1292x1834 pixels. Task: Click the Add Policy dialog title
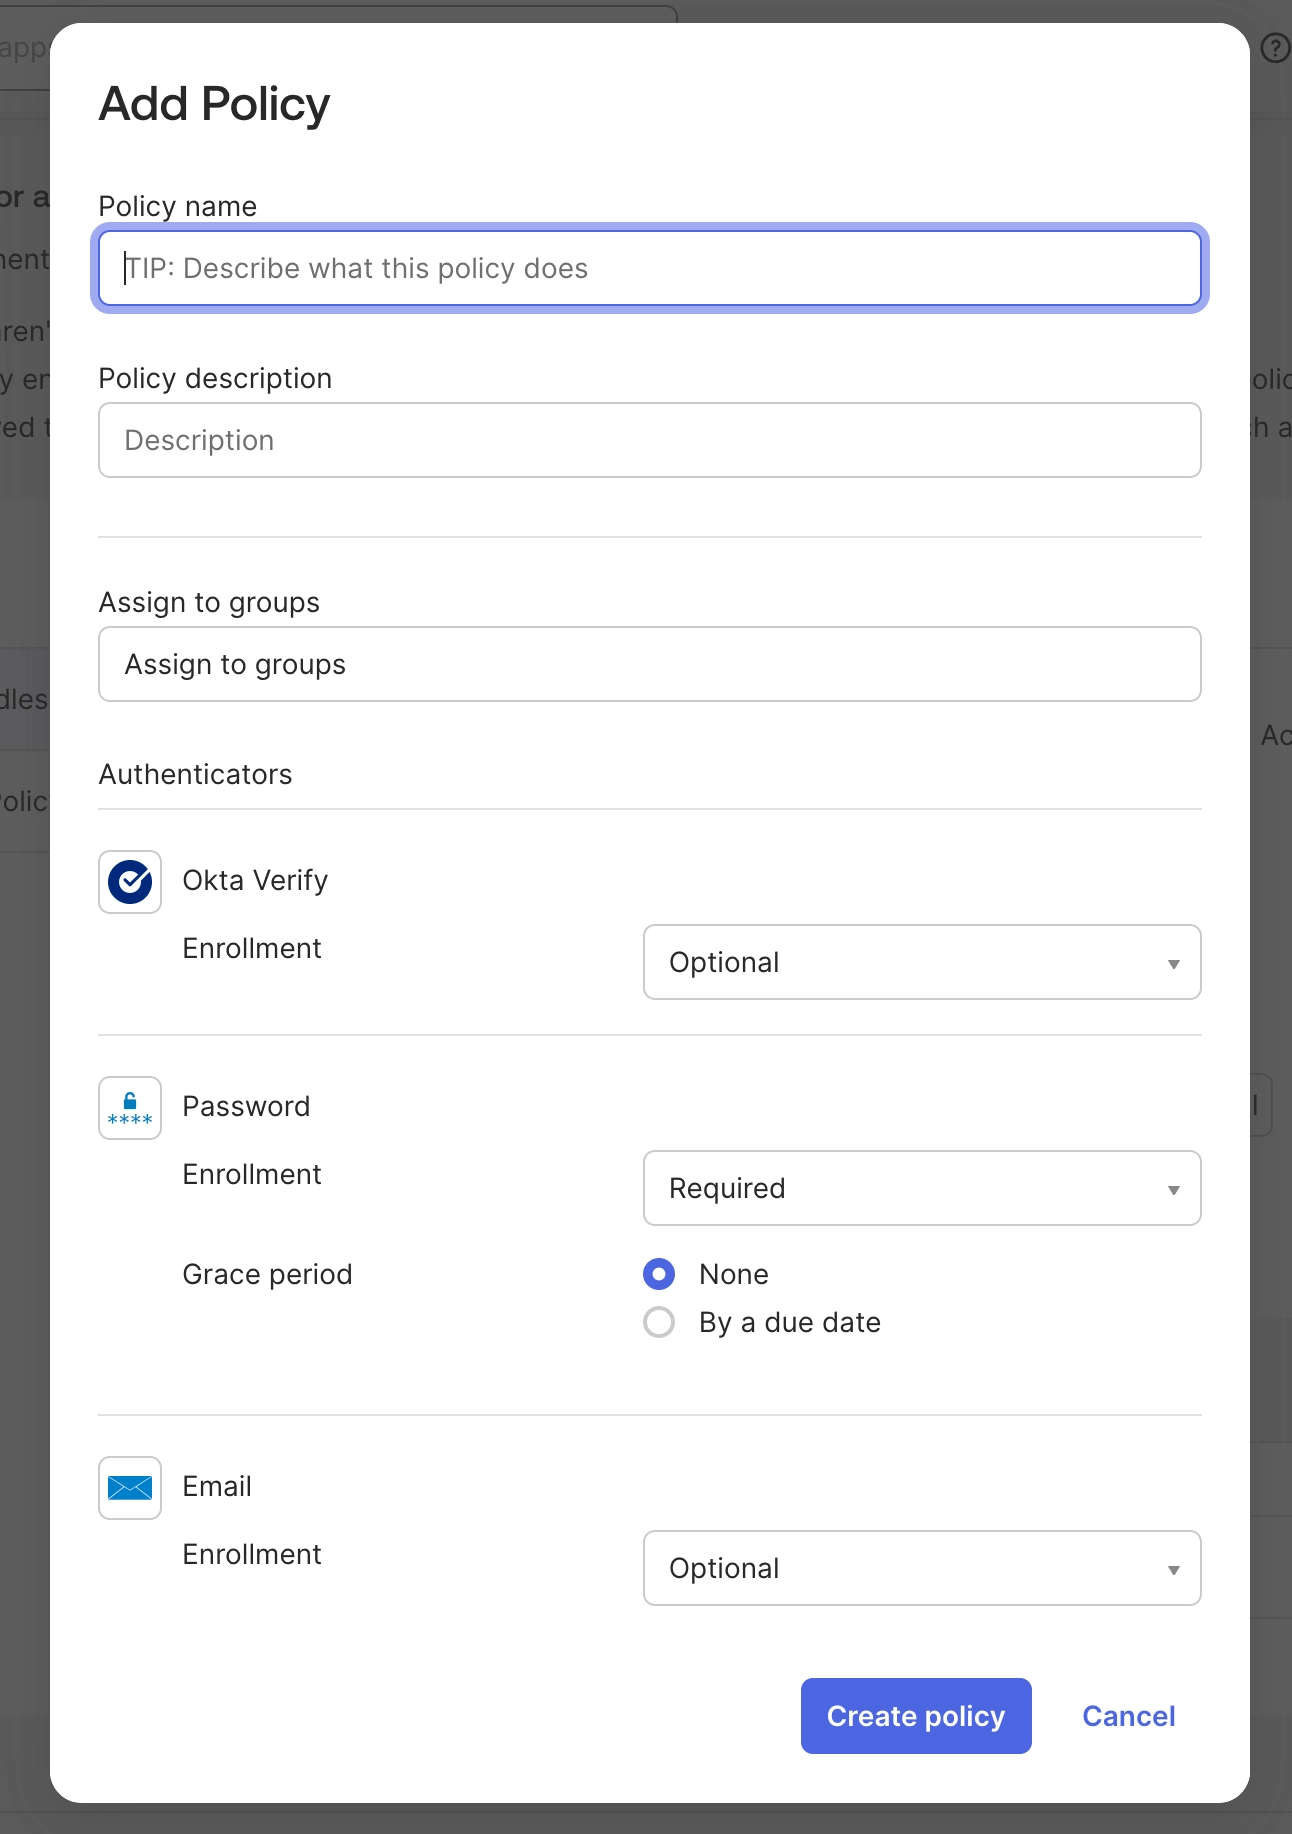tap(214, 104)
